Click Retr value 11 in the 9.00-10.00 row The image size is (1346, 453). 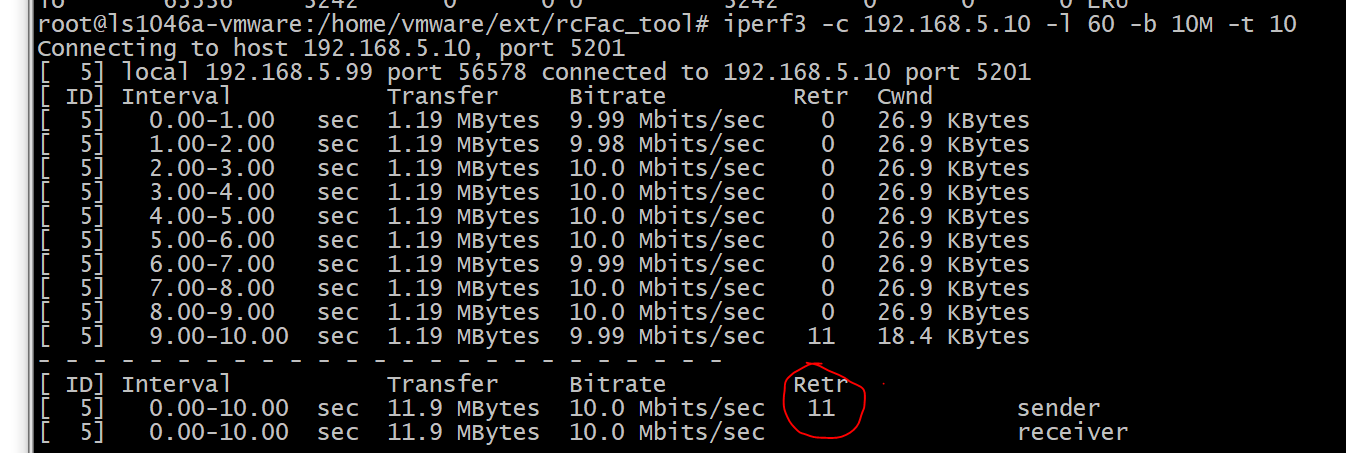pos(819,336)
